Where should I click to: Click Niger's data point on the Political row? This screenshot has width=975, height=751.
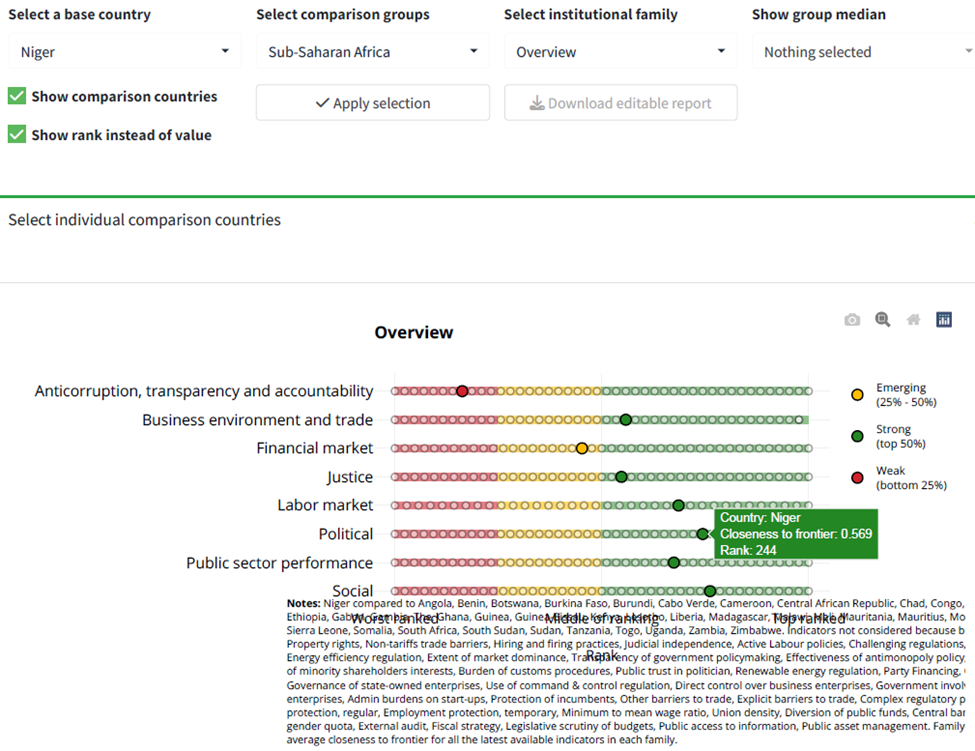click(703, 533)
